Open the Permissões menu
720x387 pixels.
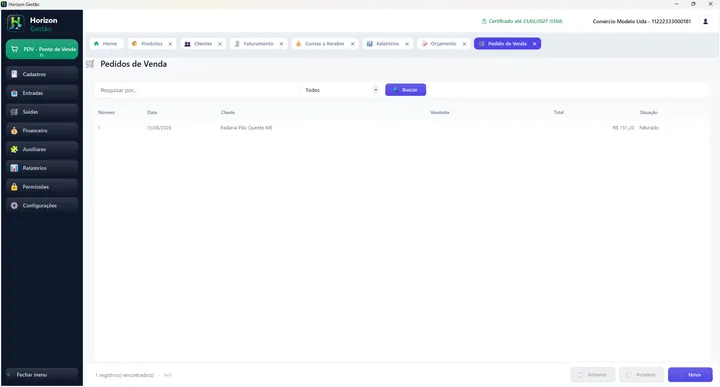pyautogui.click(x=42, y=187)
